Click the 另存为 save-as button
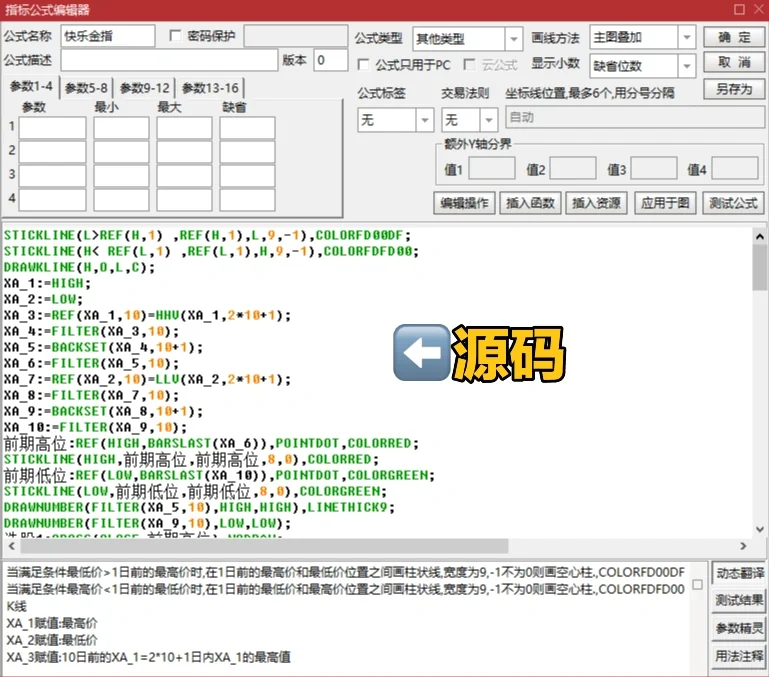 point(734,89)
